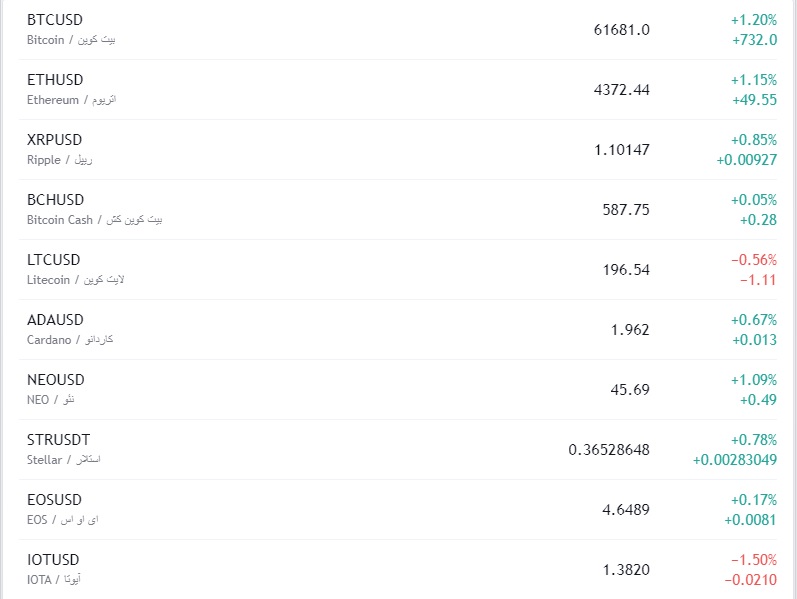Viewport: 797px width, 599px height.
Task: Click NEO's +1.09% change value
Action: pos(753,380)
